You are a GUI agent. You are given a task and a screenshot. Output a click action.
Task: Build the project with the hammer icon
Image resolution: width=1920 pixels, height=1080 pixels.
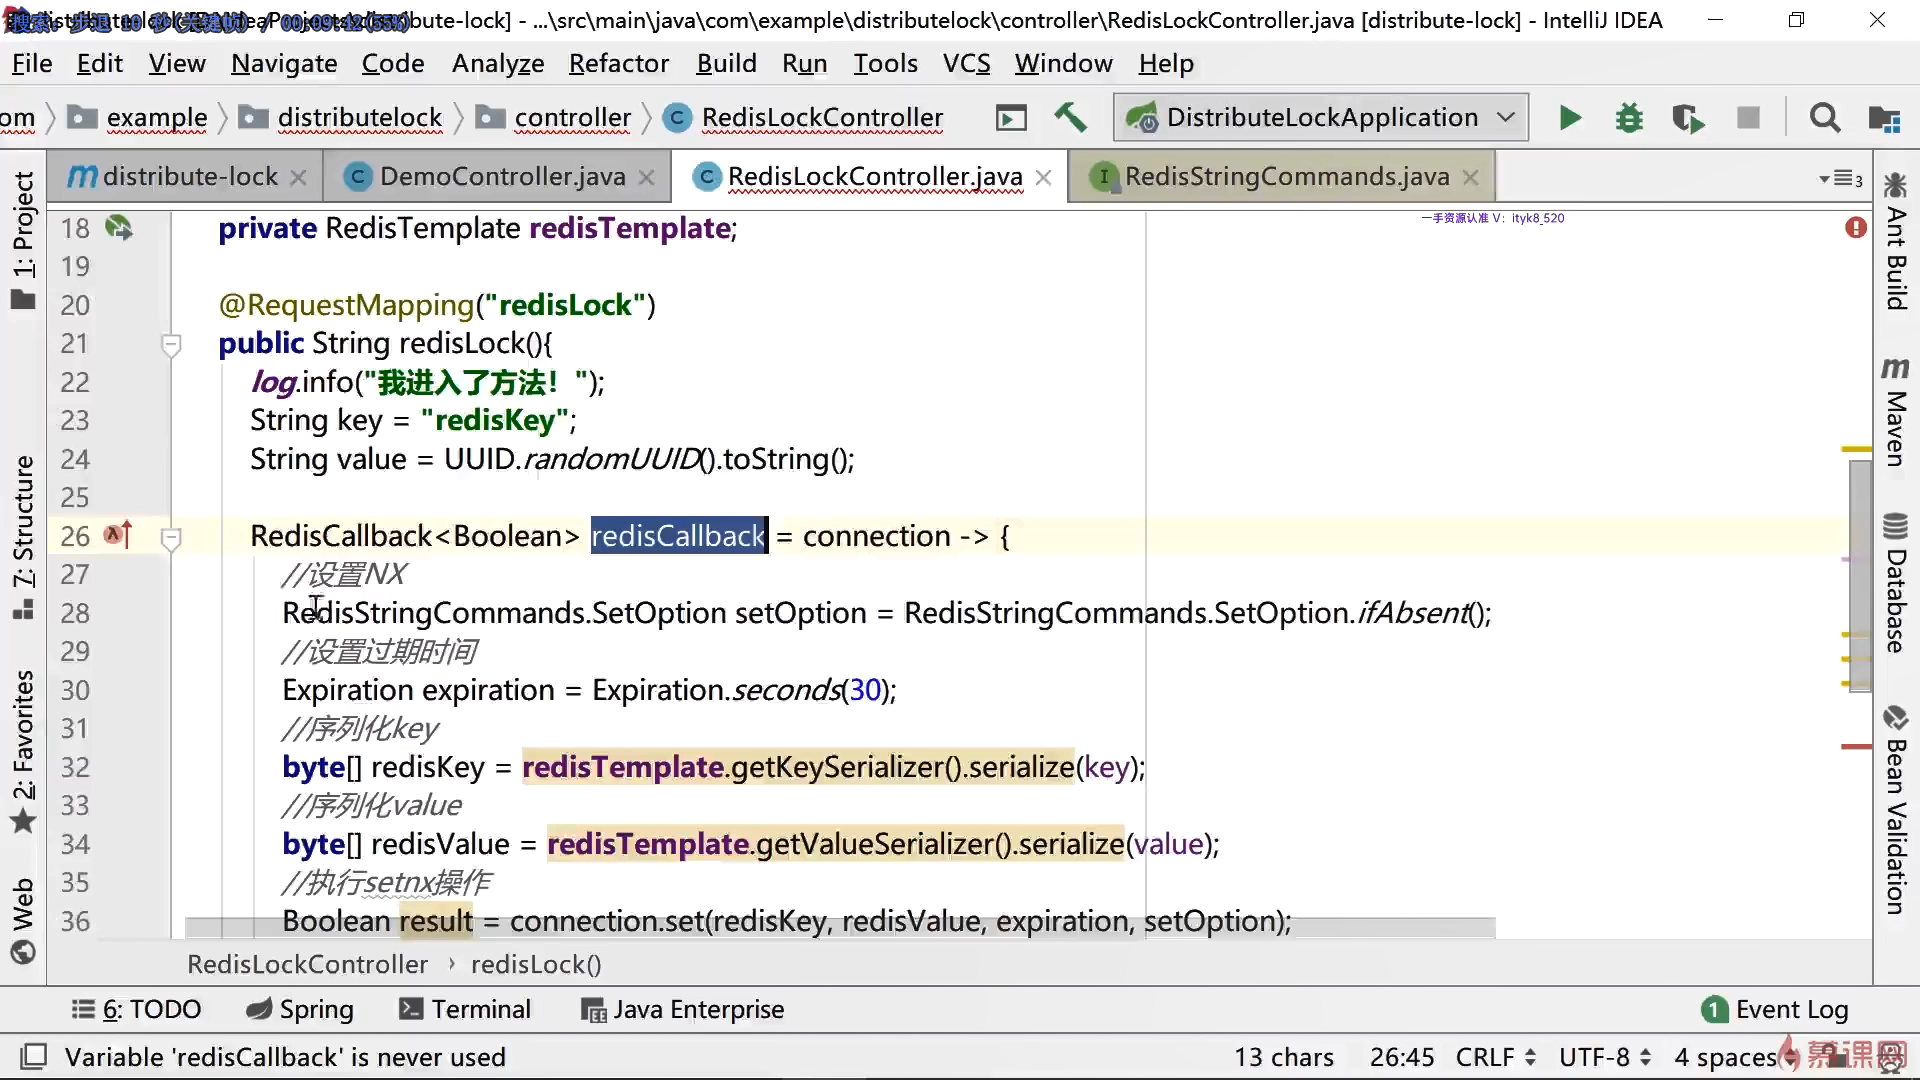pos(1070,117)
